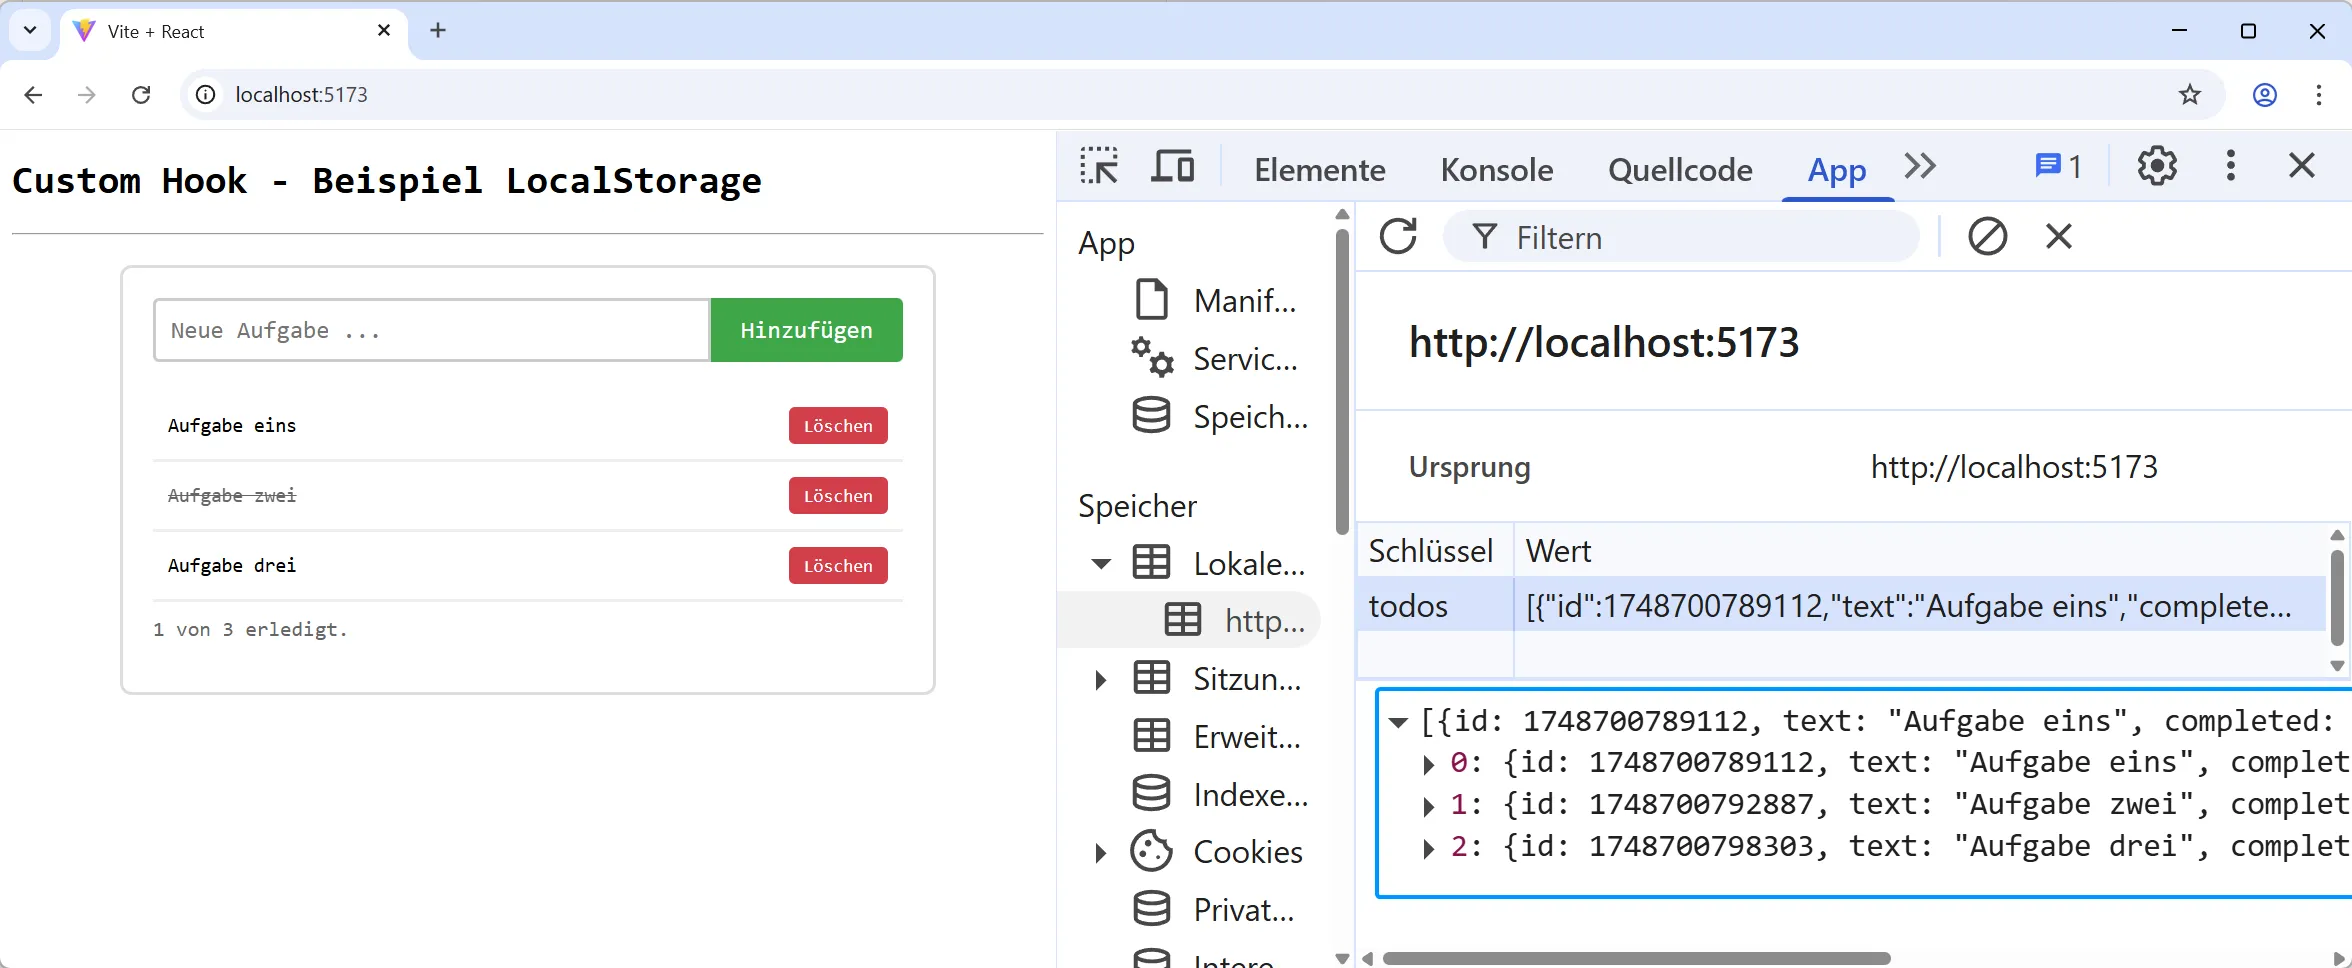Screen dimensions: 2352x968
Task: Open the DevTools settings gear
Action: pyautogui.click(x=2157, y=166)
